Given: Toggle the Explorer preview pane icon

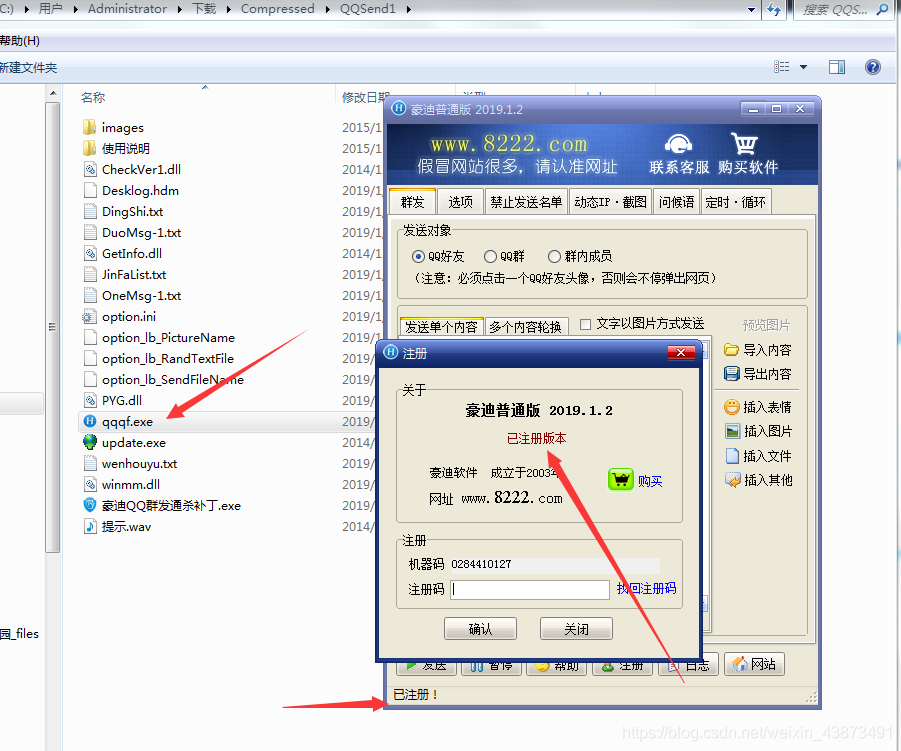Looking at the screenshot, I should pos(837,67).
